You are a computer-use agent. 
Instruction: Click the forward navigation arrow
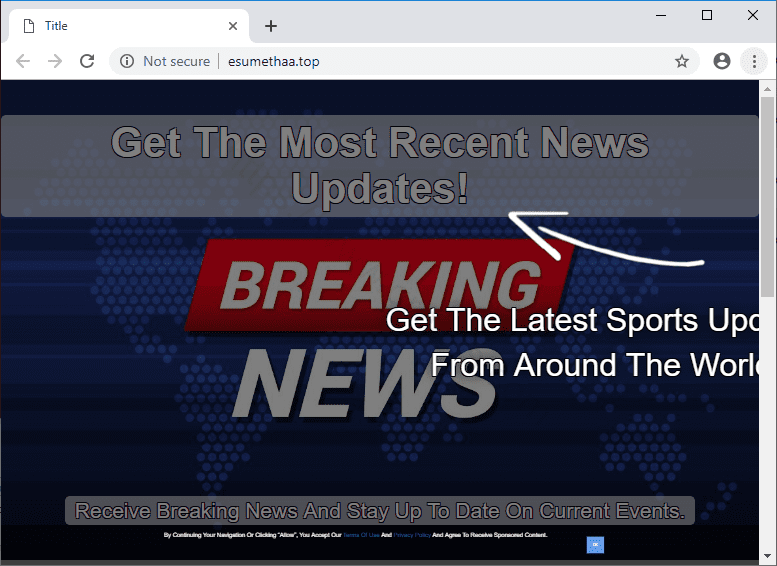click(55, 61)
